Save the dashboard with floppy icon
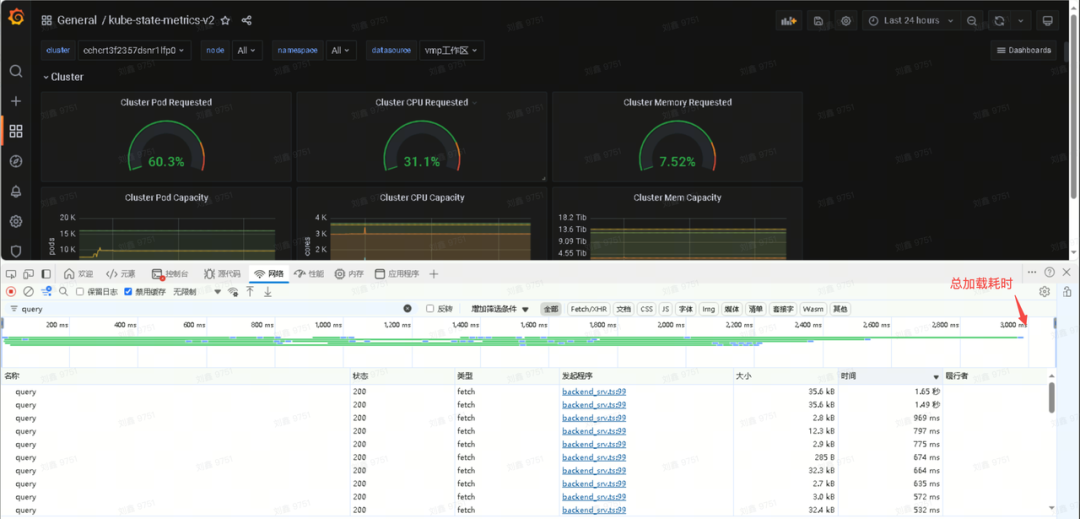The height and width of the screenshot is (519, 1080). click(x=818, y=21)
